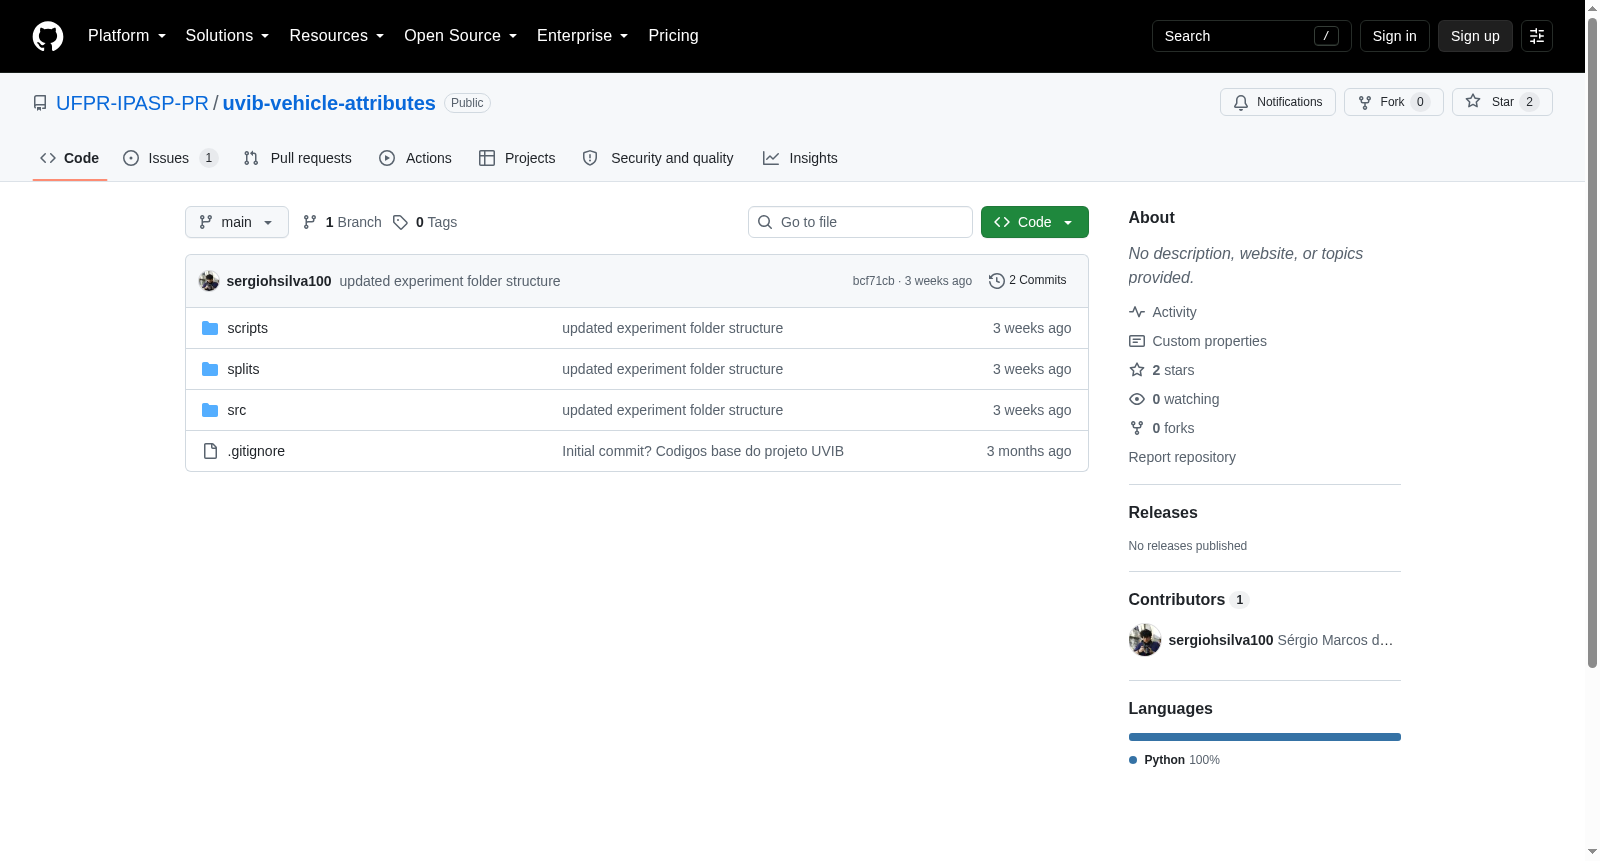Click the eye icon beside 0 watching

[x=1137, y=399]
